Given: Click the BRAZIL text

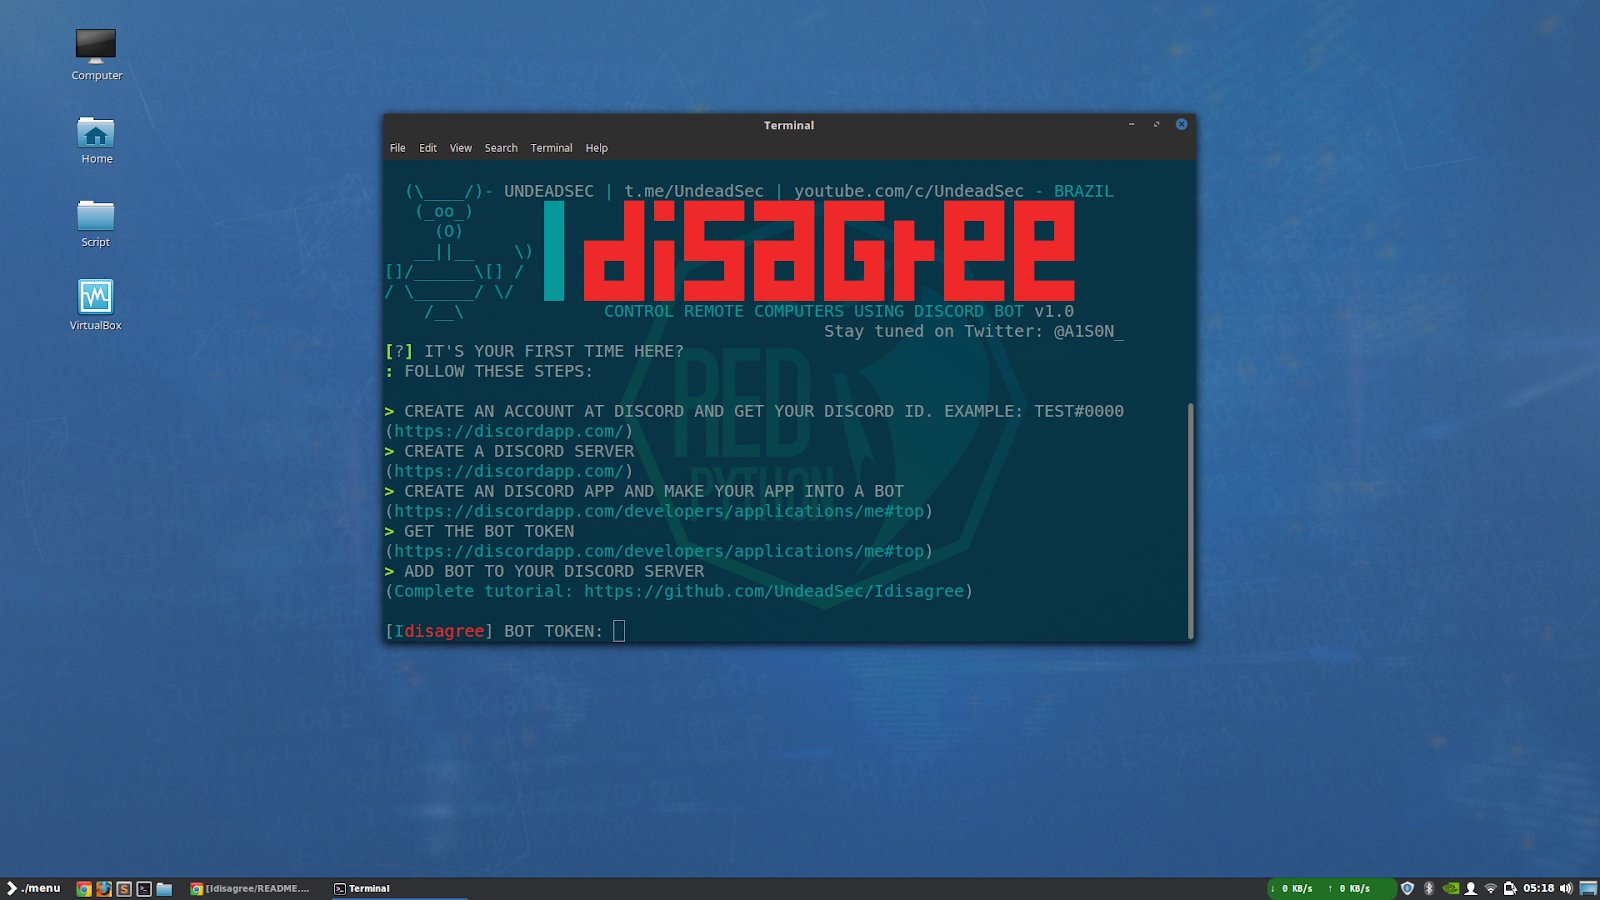Looking at the screenshot, I should point(1084,191).
